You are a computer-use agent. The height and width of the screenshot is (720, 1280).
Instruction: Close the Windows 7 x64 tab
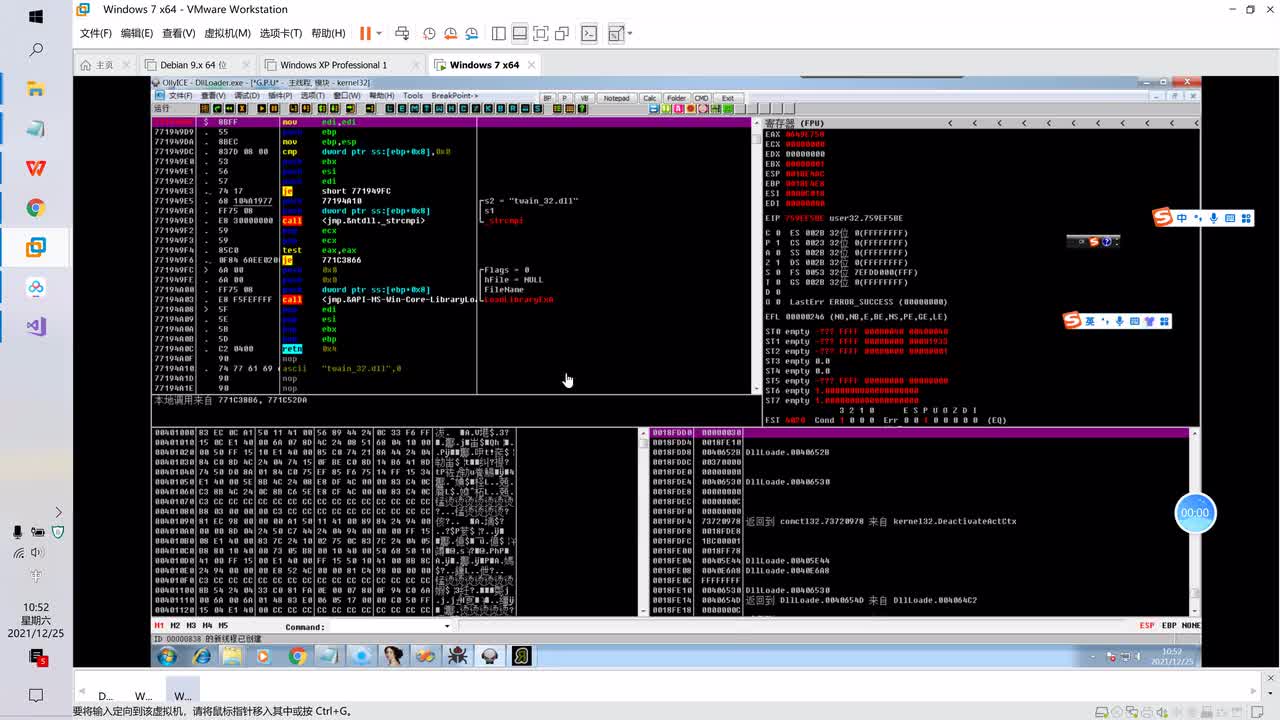pos(531,65)
